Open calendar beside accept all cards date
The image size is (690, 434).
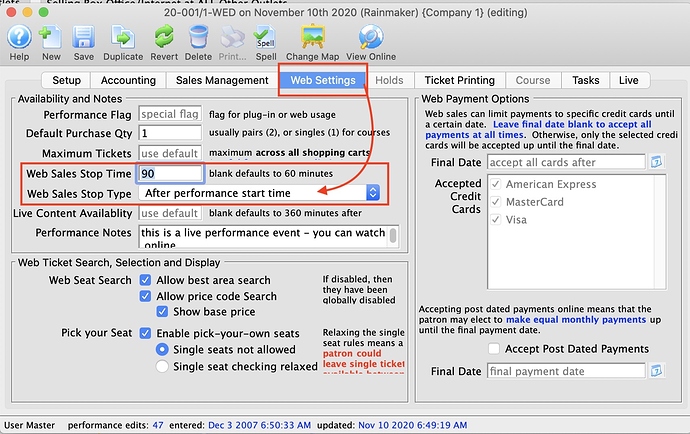656,162
